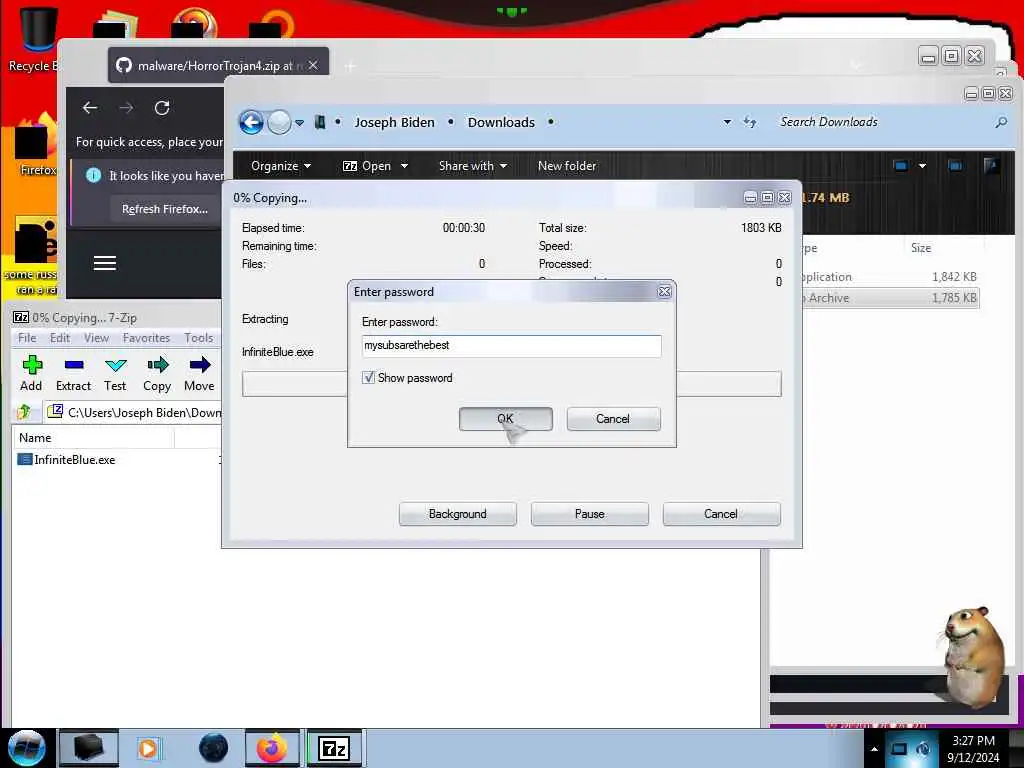Expand the view options dropdown arrow

pos(922,166)
